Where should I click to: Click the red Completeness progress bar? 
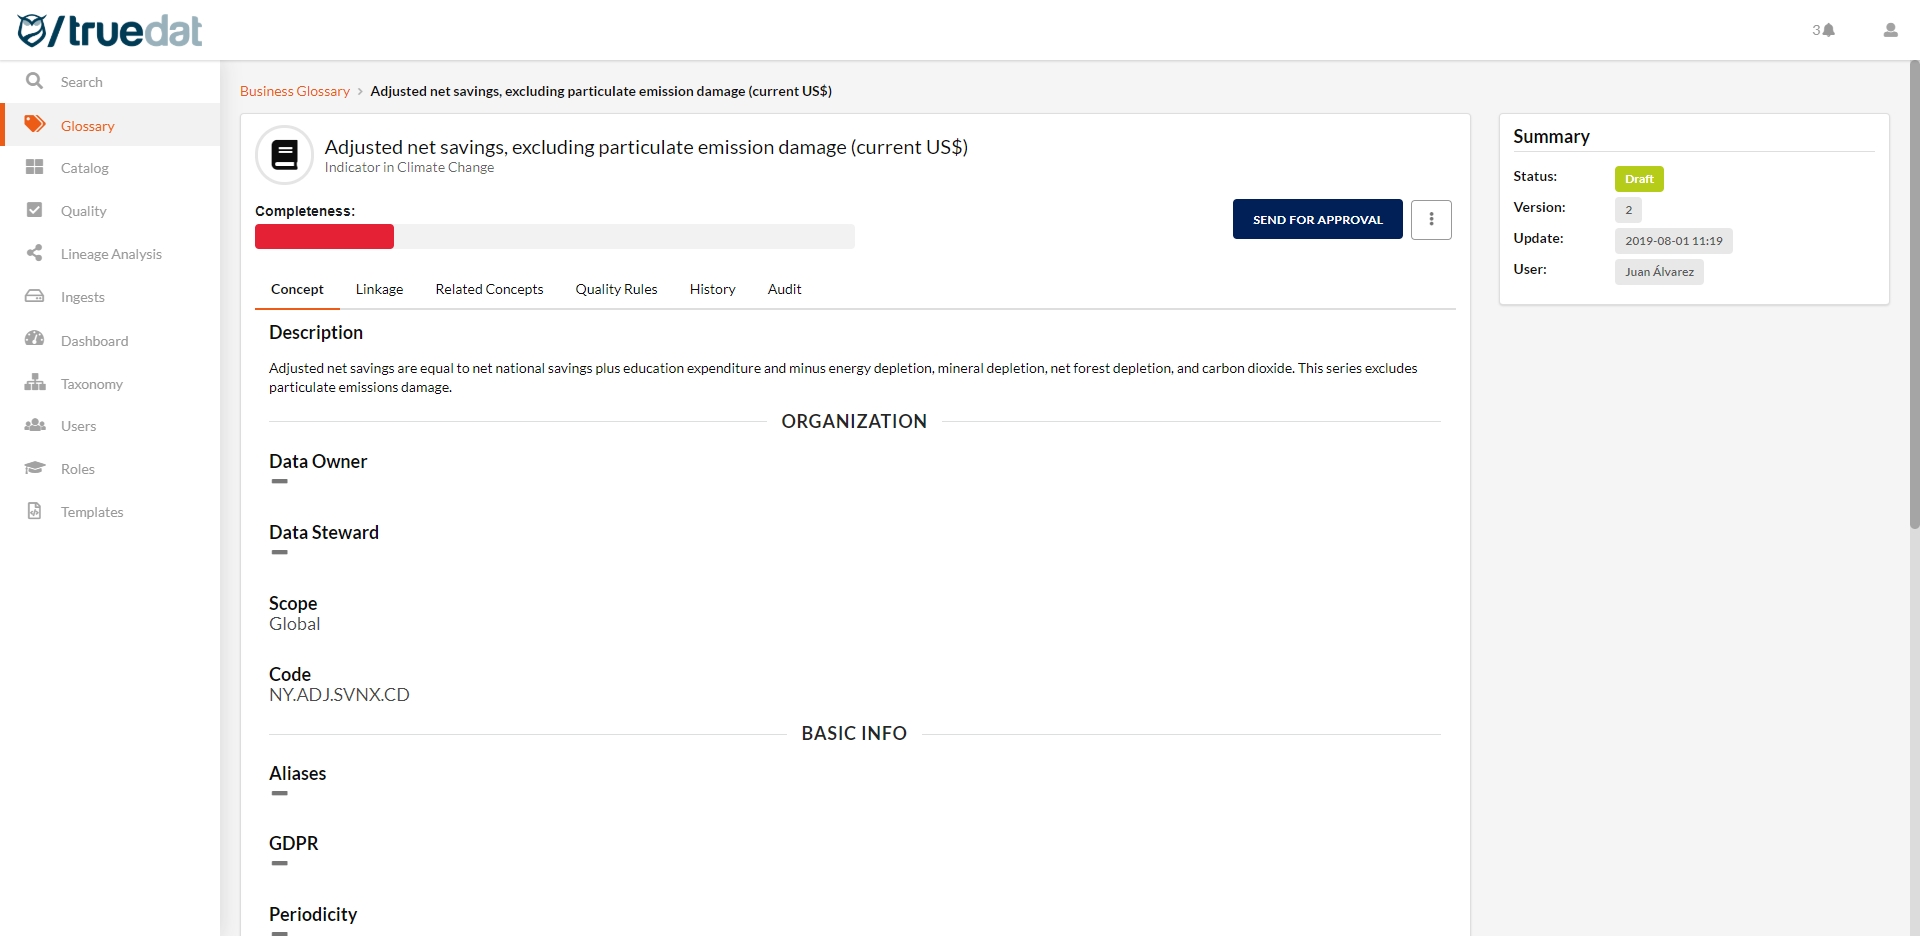(x=324, y=237)
